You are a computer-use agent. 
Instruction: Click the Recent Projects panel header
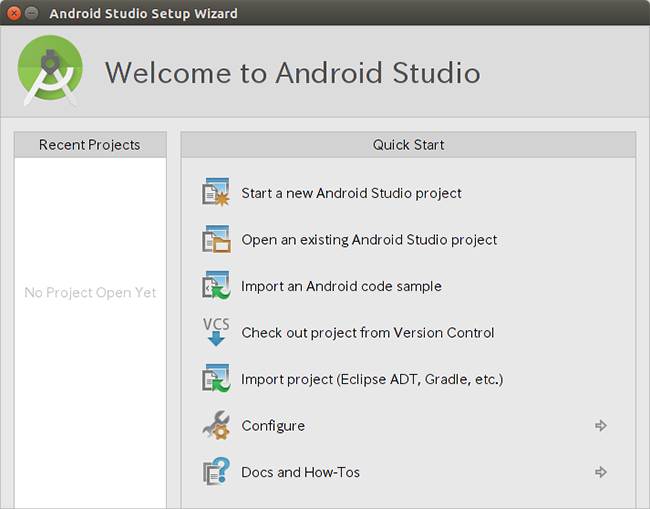click(90, 145)
